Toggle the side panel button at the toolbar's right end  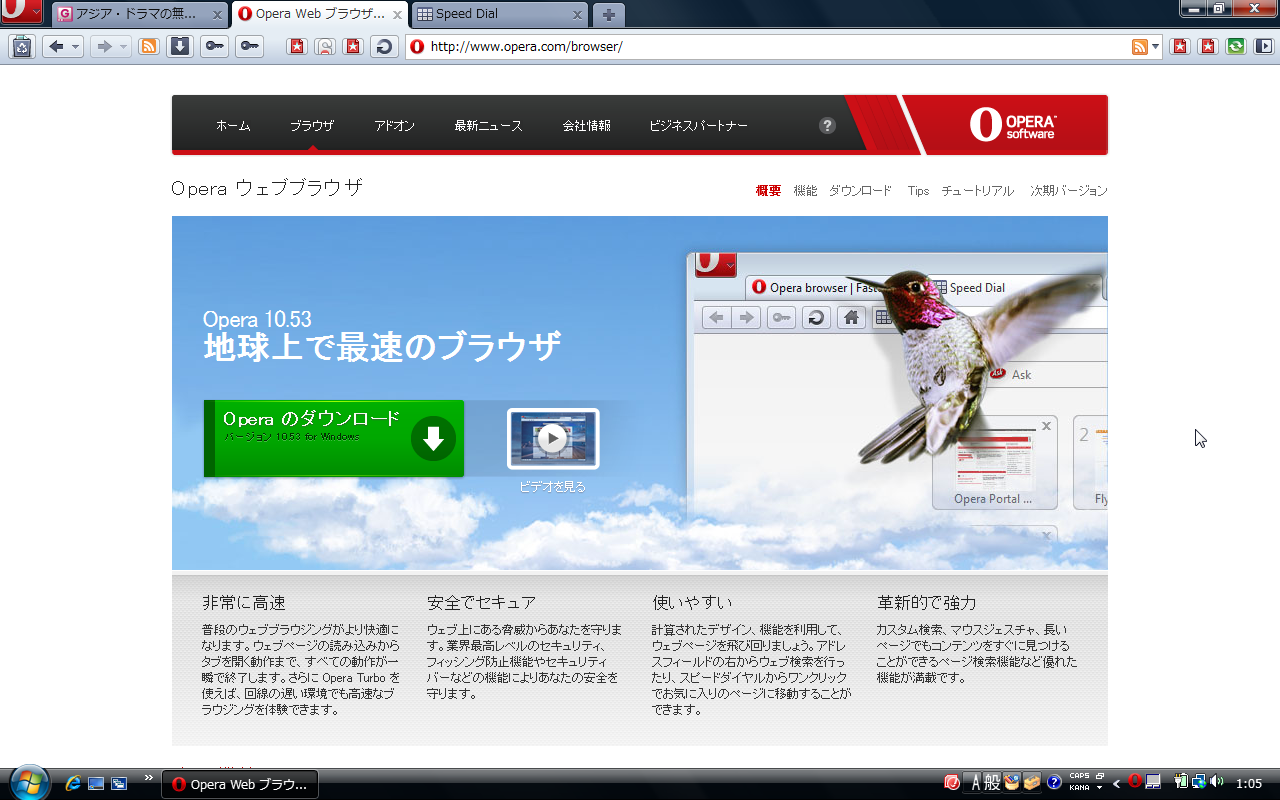pyautogui.click(x=1264, y=46)
